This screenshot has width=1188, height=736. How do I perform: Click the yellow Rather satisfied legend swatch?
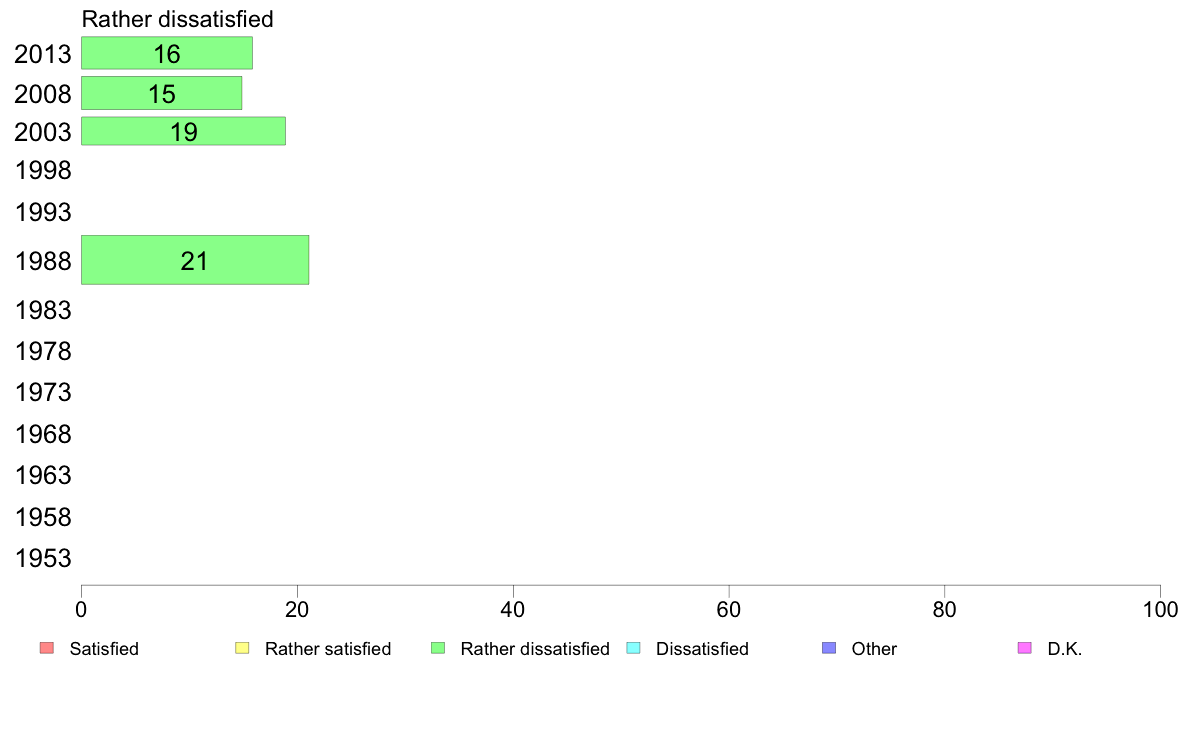242,648
